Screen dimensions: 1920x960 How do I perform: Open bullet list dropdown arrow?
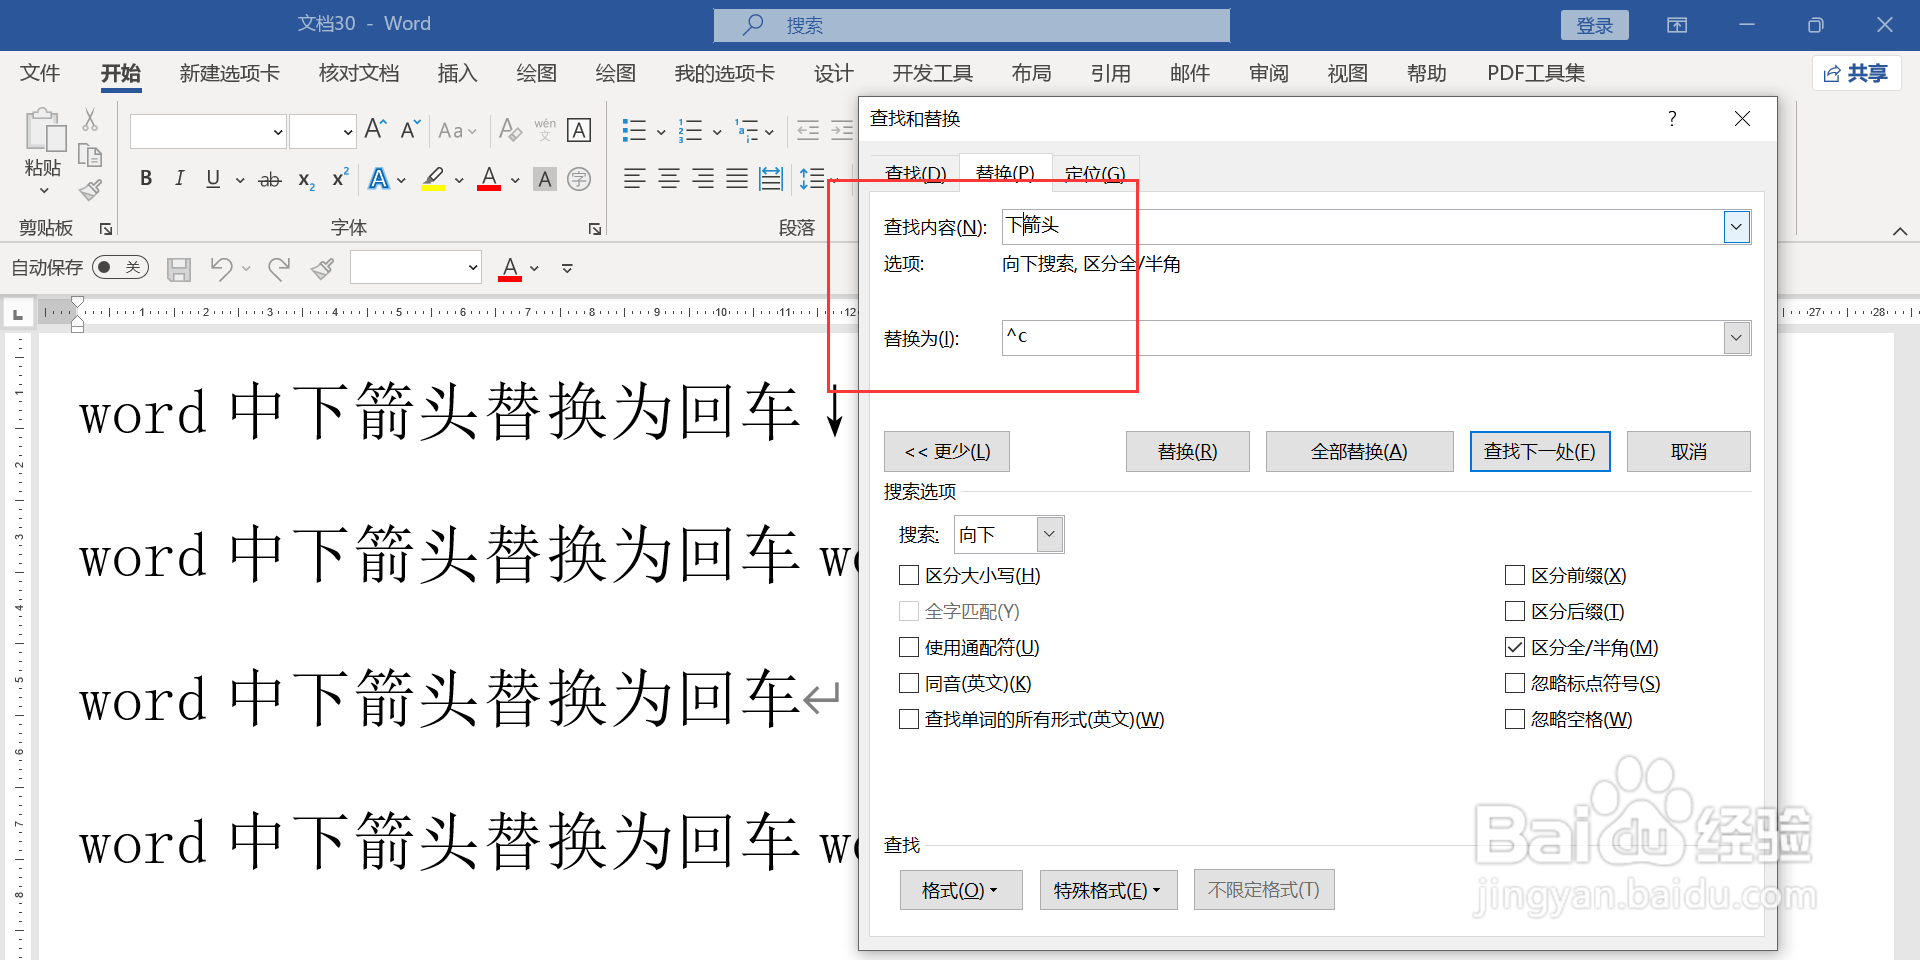tap(661, 131)
